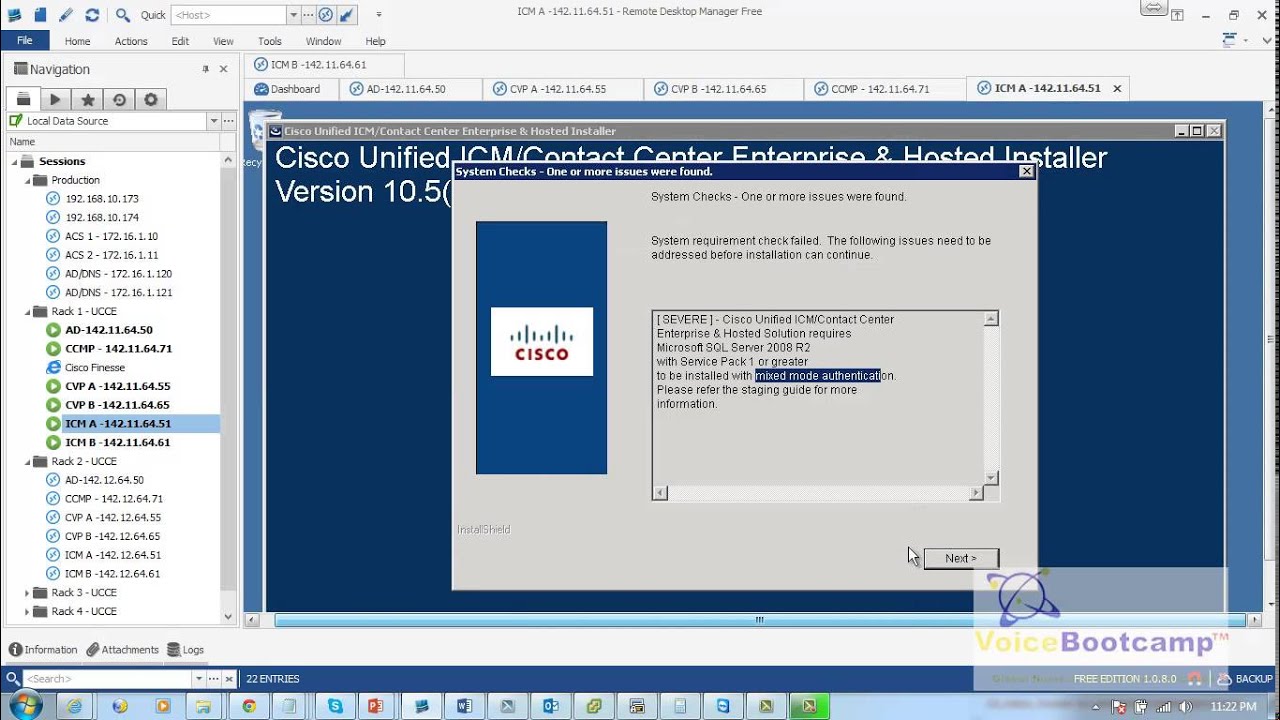Screen dimensions: 1280x720
Task: Click the quick connect remote desktop icon
Action: click(x=325, y=15)
